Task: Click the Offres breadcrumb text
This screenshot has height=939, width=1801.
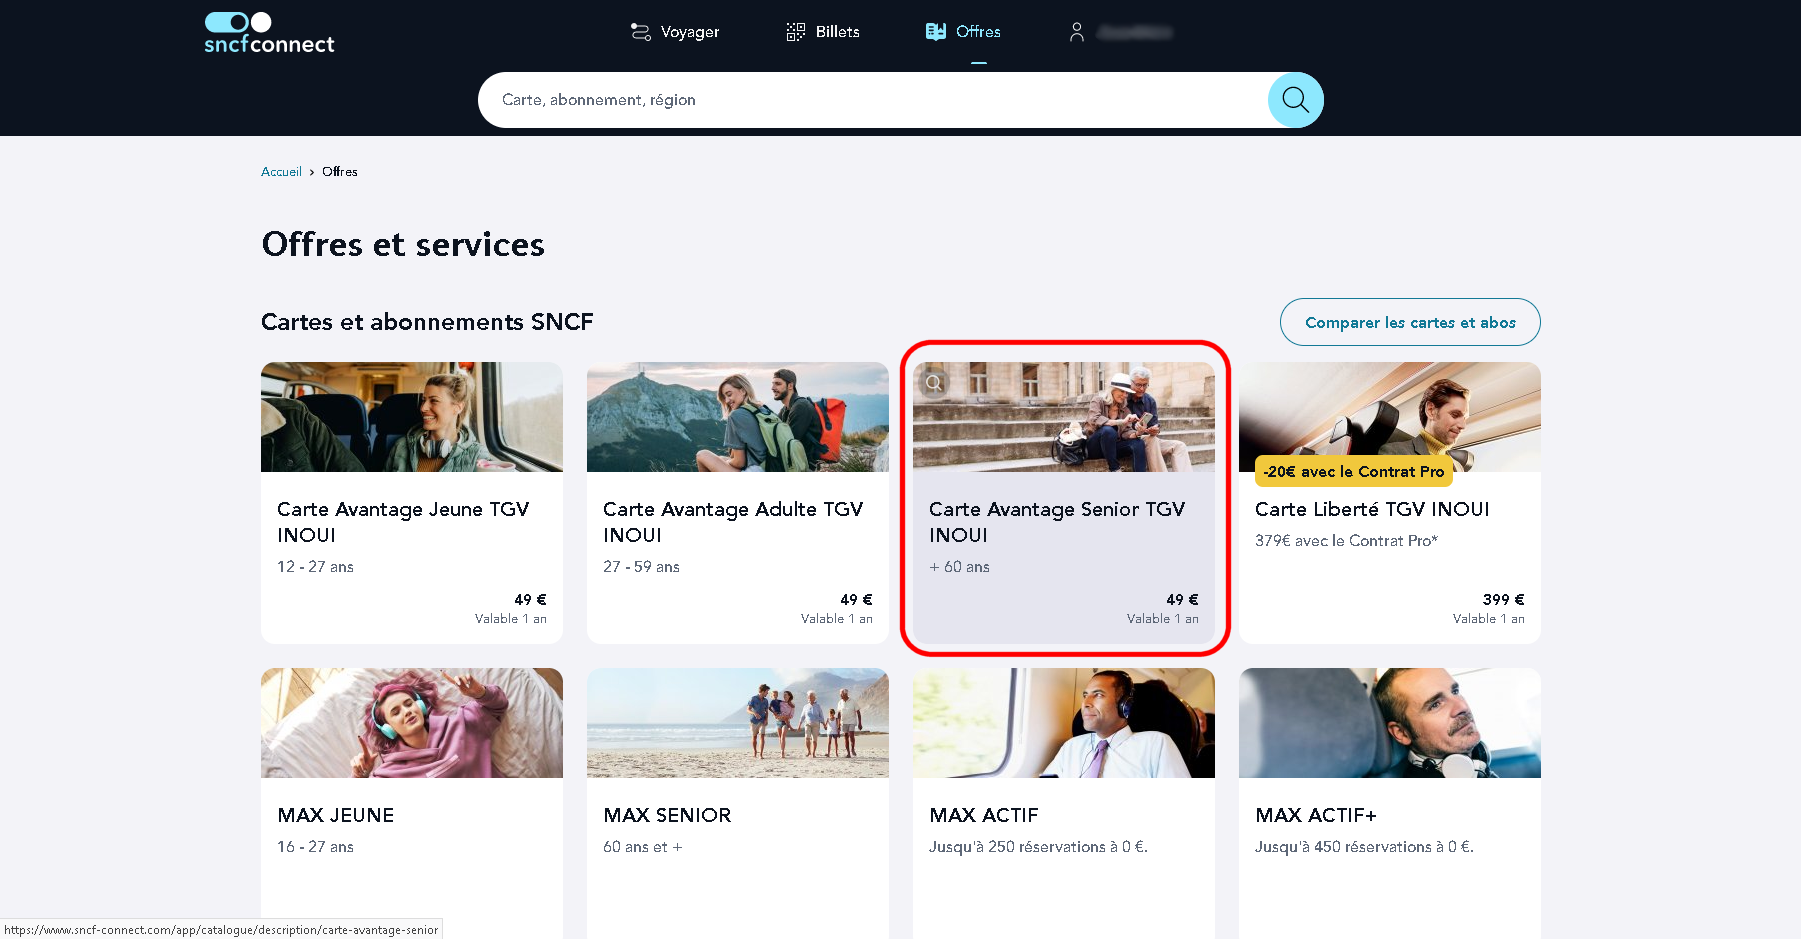Action: [x=340, y=172]
